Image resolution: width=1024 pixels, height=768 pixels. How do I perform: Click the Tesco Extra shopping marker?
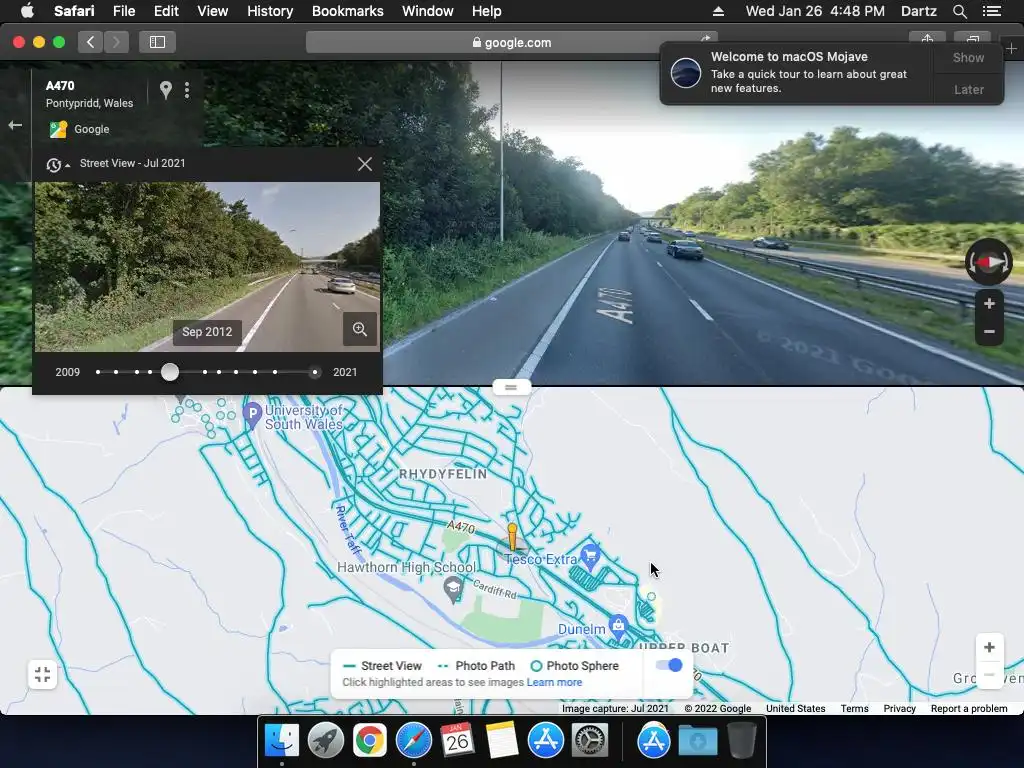tap(590, 557)
